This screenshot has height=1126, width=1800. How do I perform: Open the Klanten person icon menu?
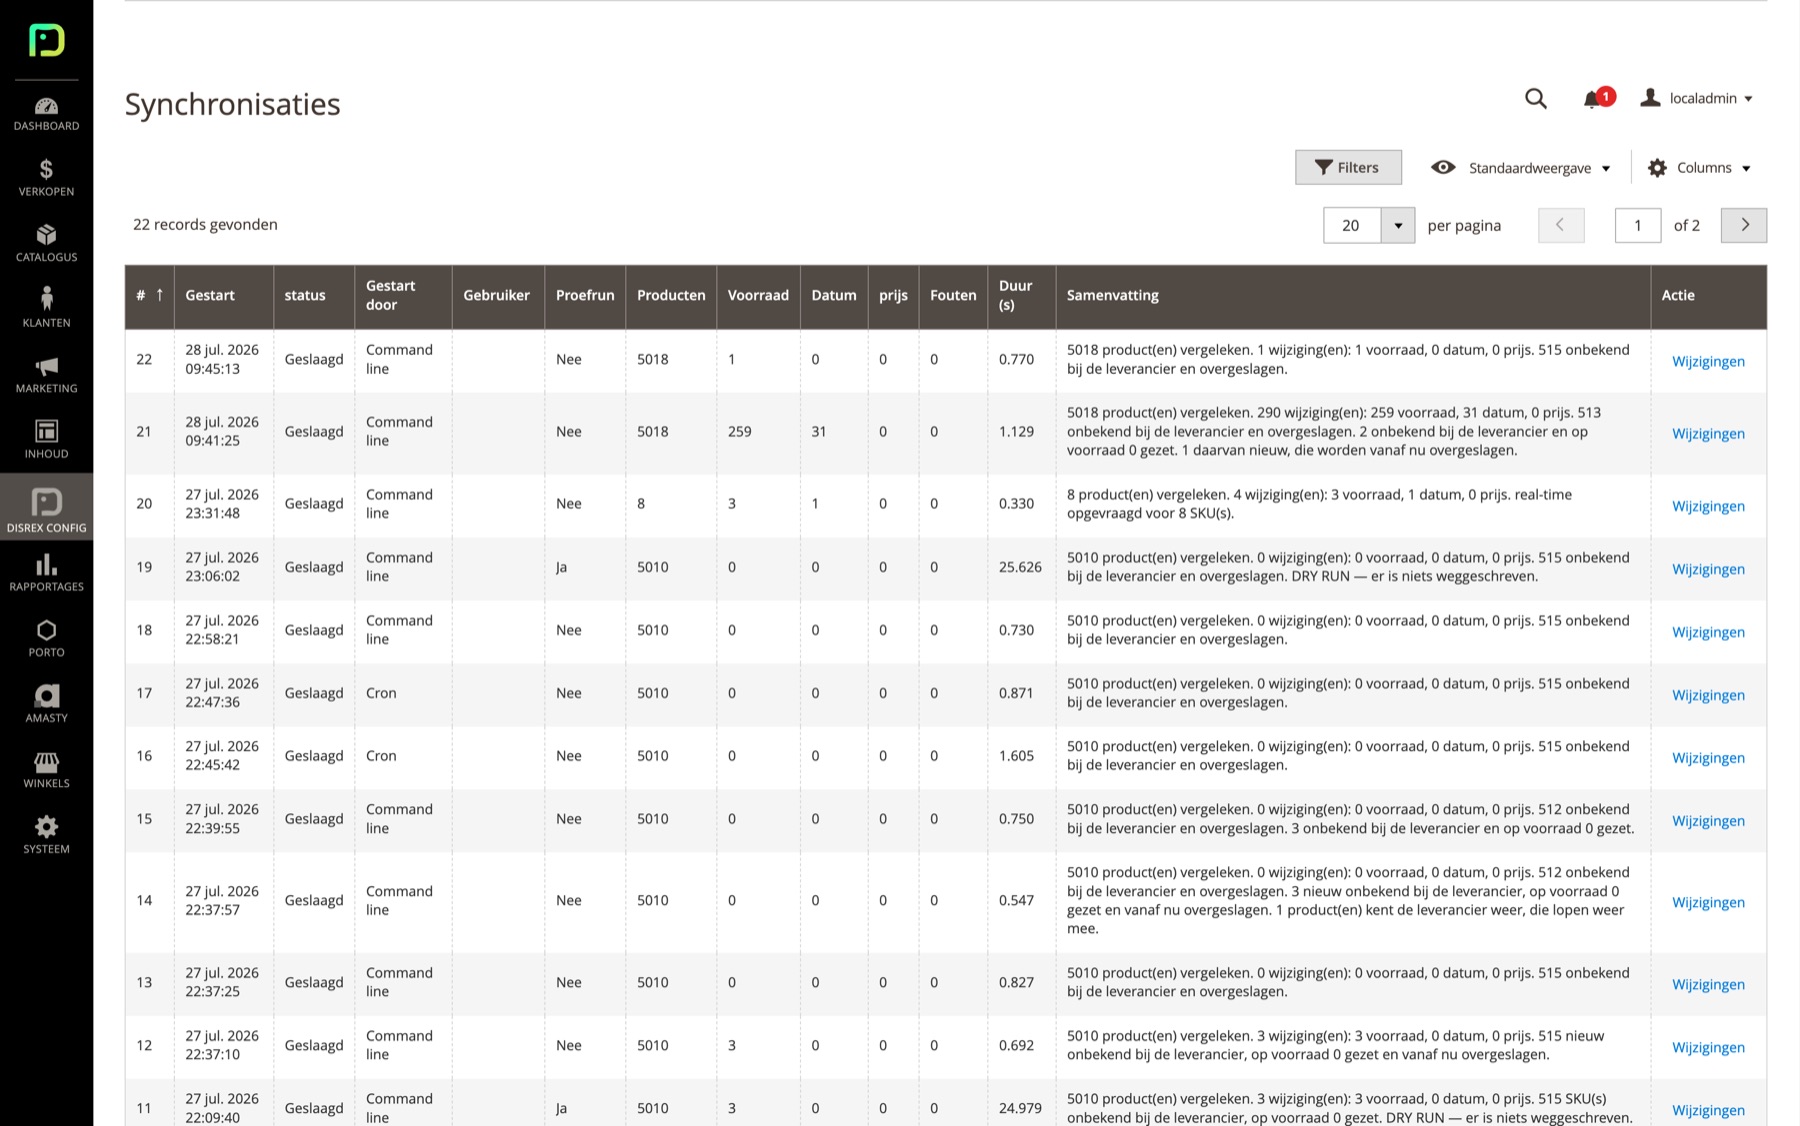pos(46,308)
